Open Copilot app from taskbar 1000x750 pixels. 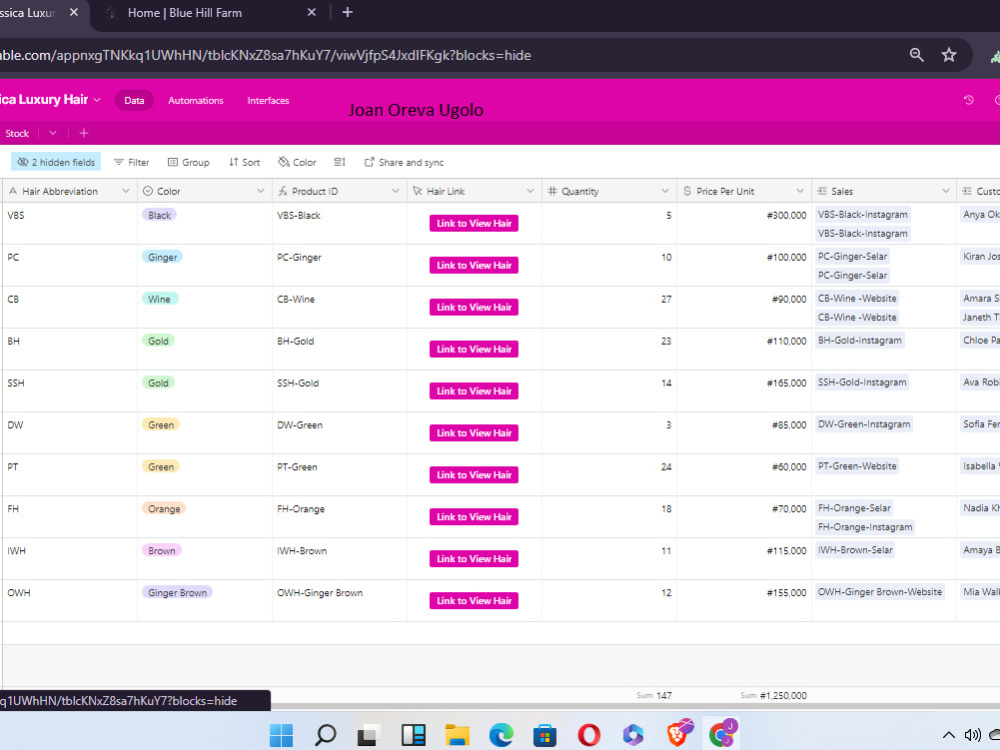pos(633,735)
